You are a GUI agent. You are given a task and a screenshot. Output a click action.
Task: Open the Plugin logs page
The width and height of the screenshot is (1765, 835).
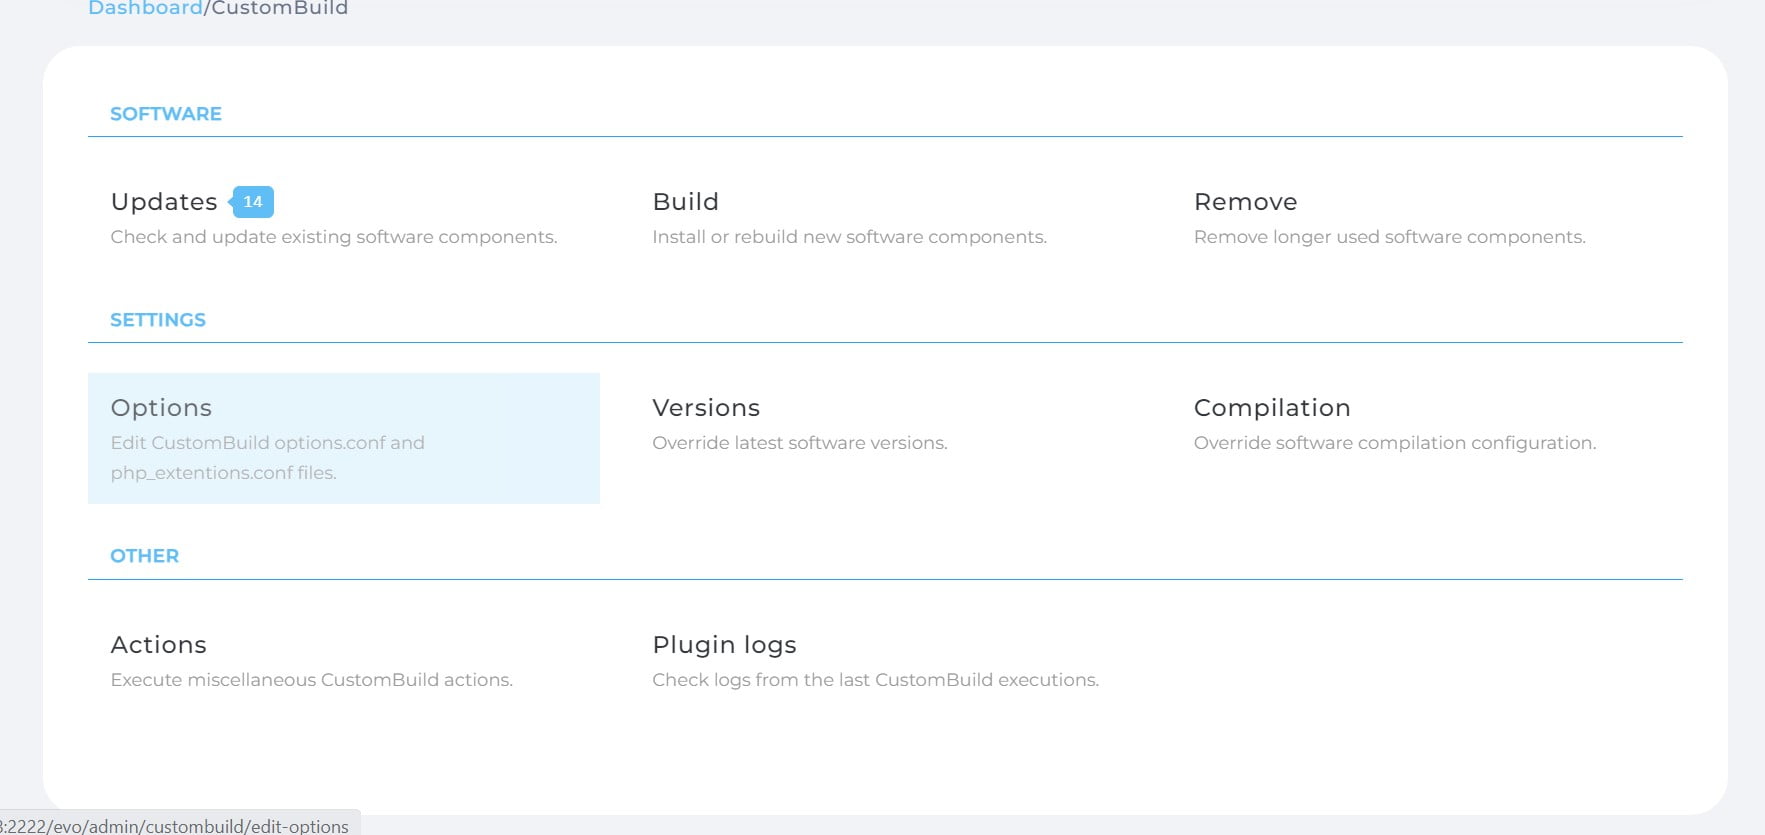(724, 645)
